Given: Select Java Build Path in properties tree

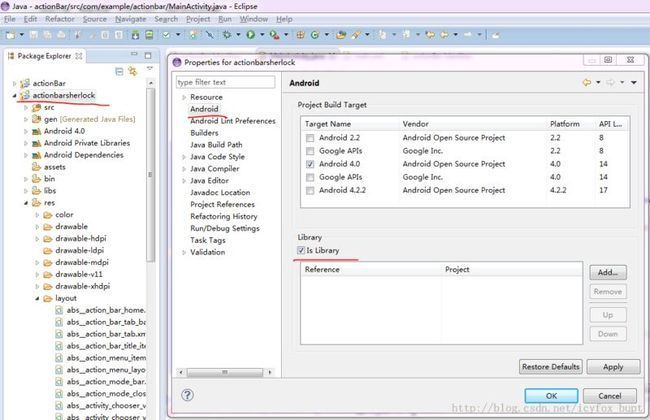Looking at the screenshot, I should pyautogui.click(x=216, y=145).
